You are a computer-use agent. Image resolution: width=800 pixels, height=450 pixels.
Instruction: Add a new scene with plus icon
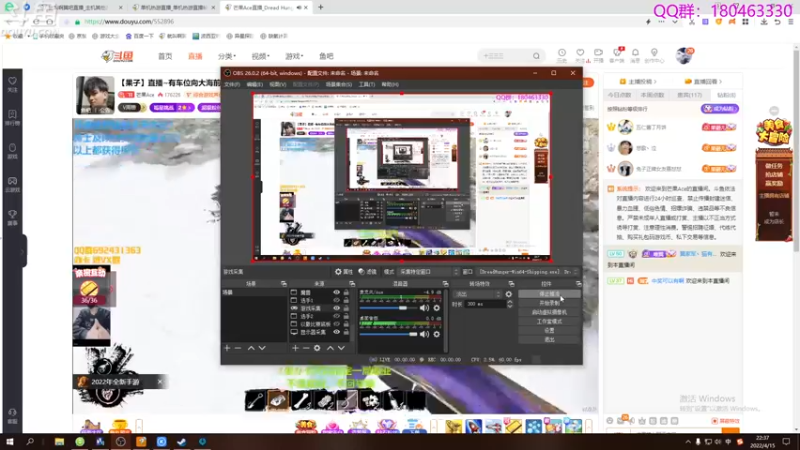pos(227,348)
